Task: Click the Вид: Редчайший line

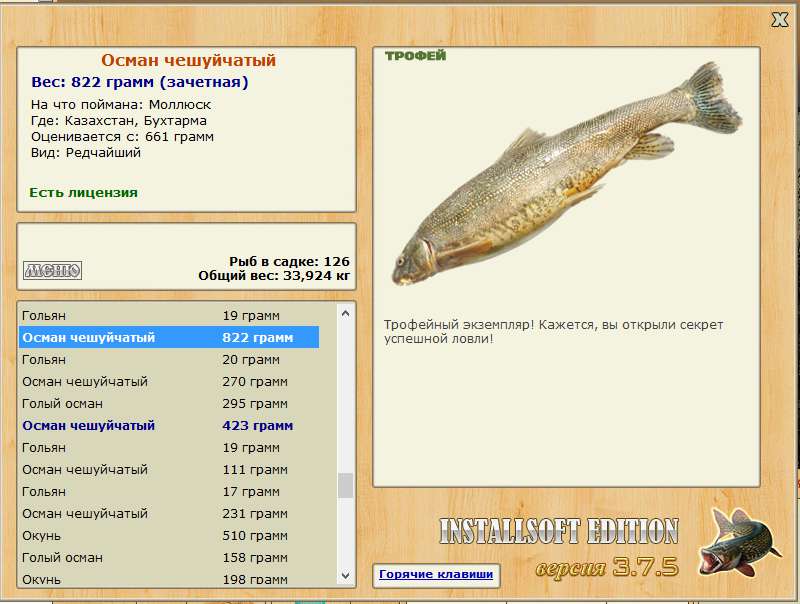Action: (x=86, y=153)
